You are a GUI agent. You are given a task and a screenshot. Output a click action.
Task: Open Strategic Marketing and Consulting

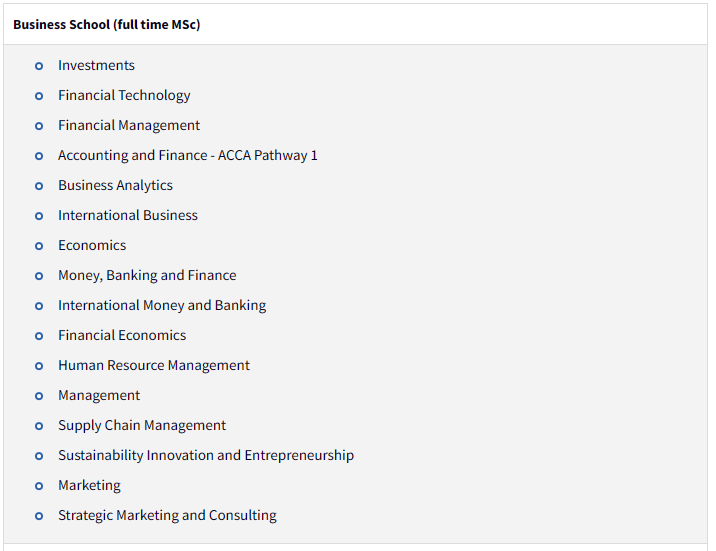point(167,515)
